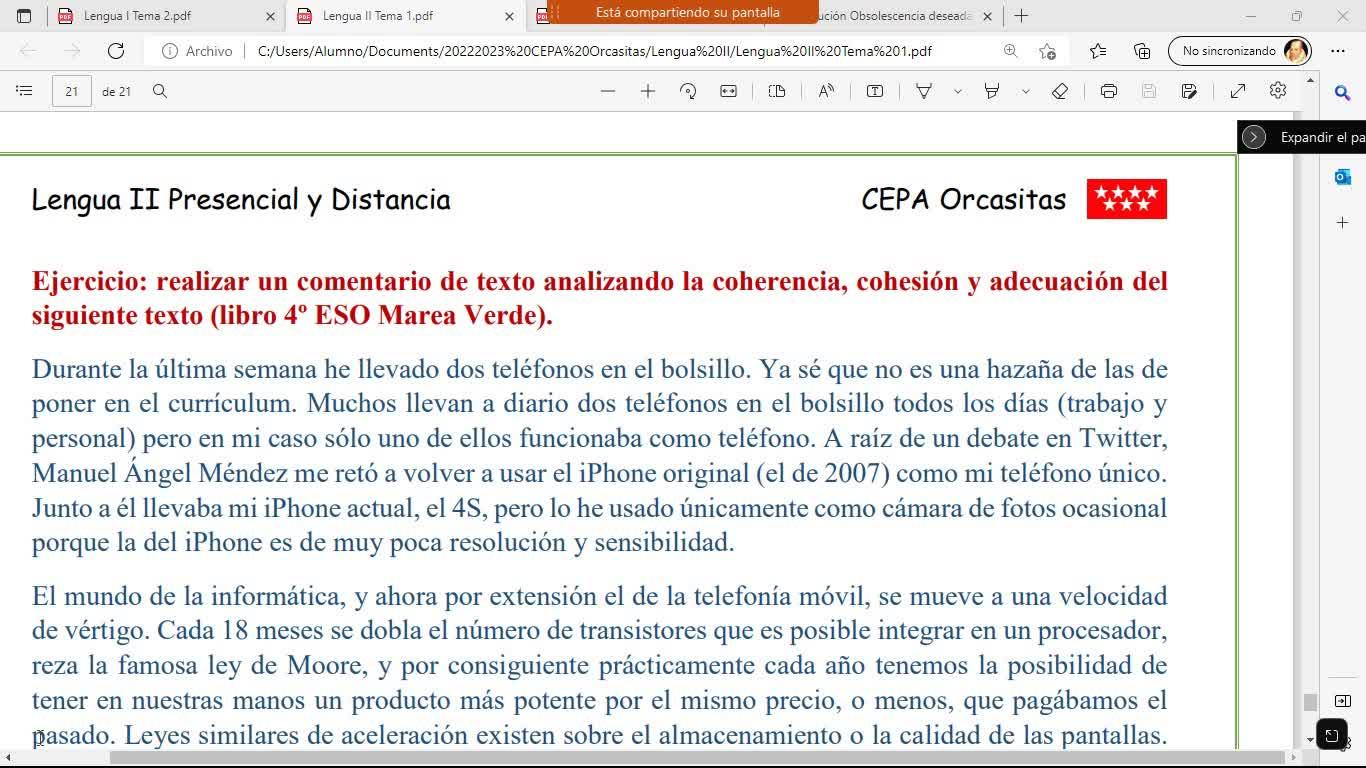Expand the Highlight color options
Viewport: 1366px width, 768px height.
(x=1026, y=91)
